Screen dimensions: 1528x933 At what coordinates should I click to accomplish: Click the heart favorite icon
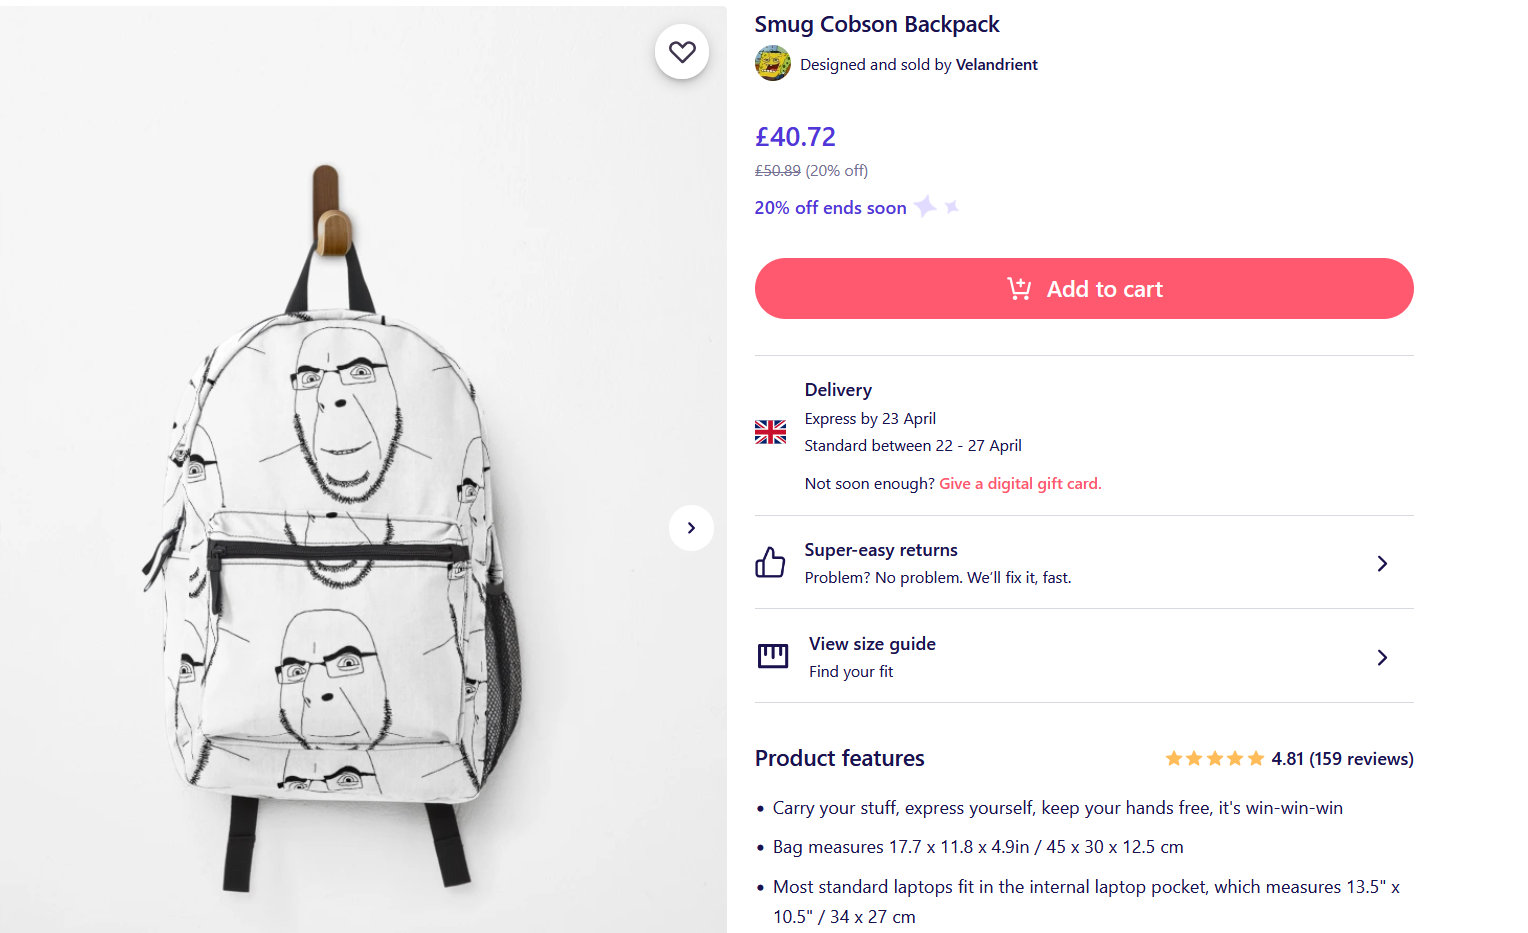point(682,52)
